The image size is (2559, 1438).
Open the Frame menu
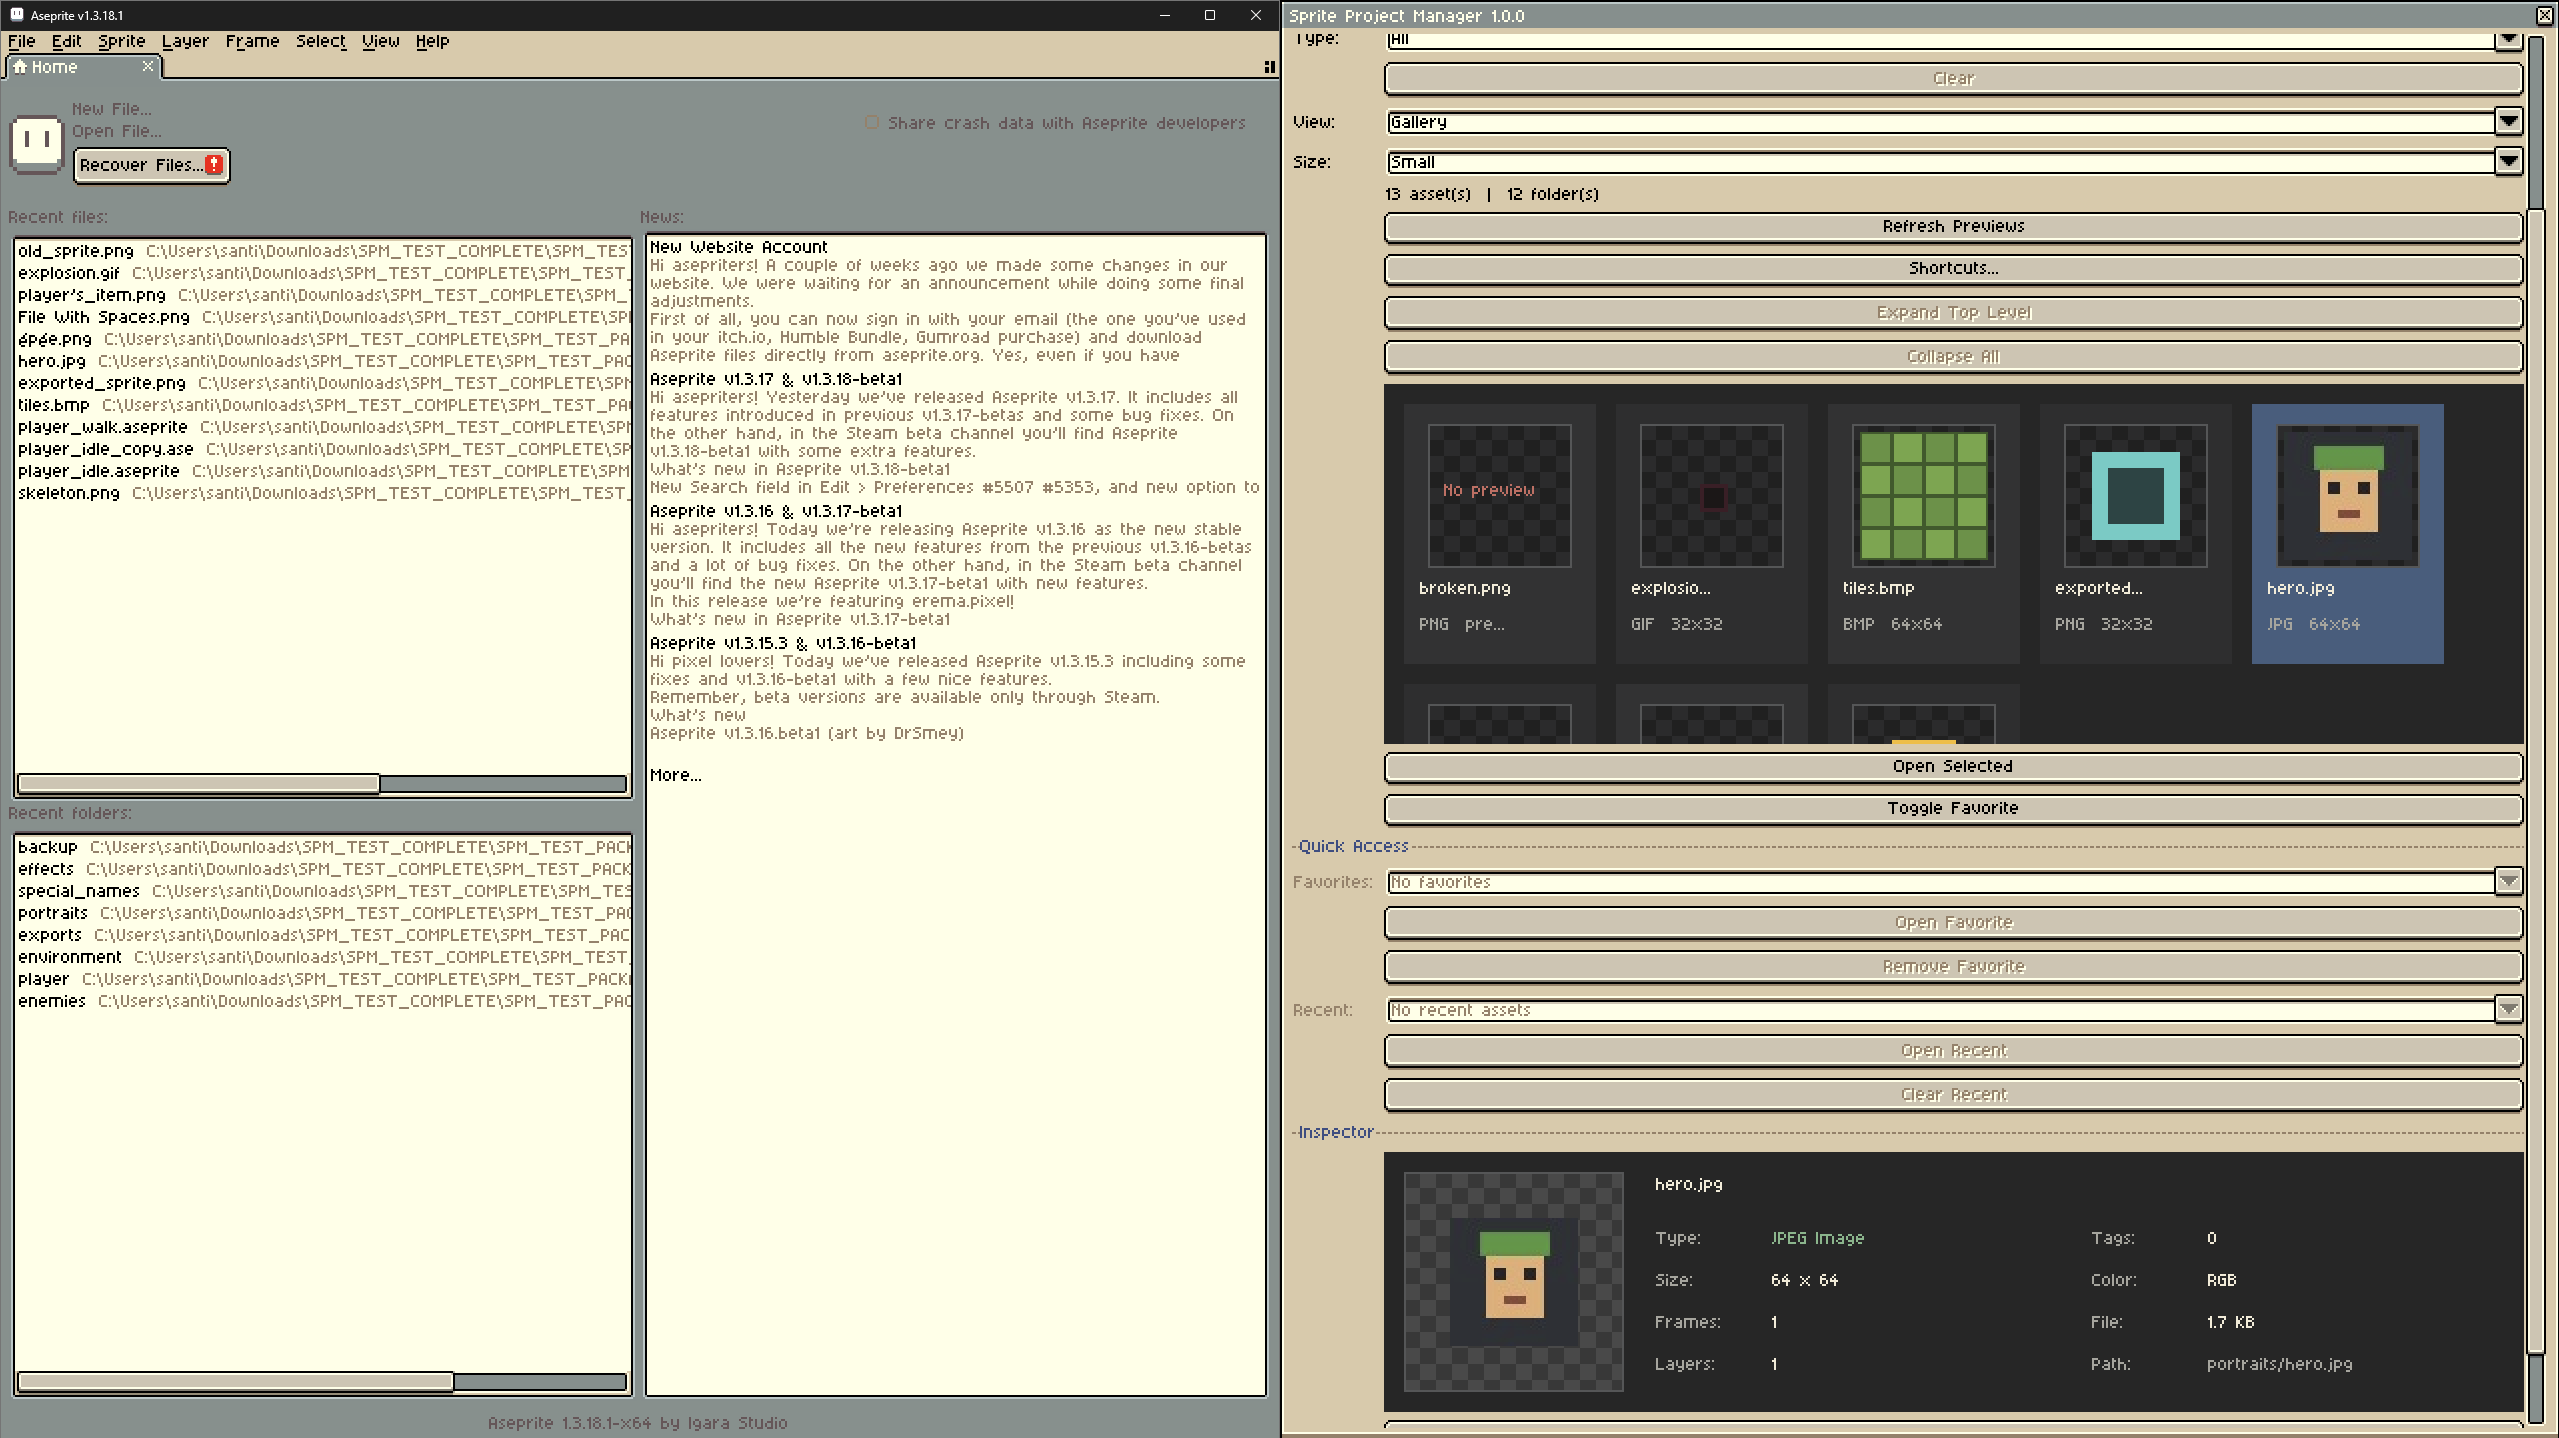pyautogui.click(x=252, y=41)
